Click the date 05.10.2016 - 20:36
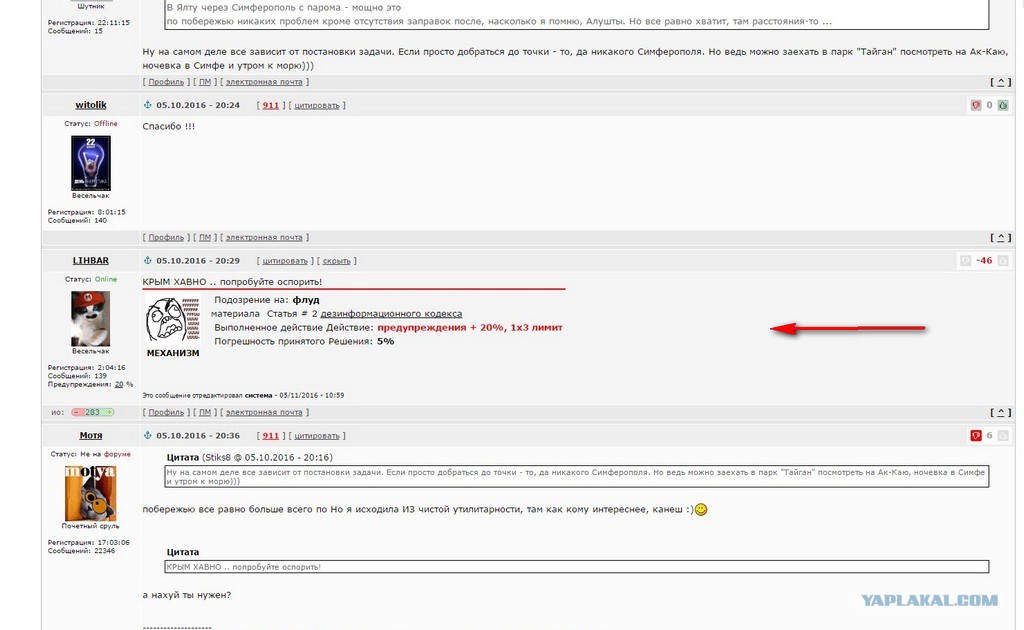 pos(198,435)
